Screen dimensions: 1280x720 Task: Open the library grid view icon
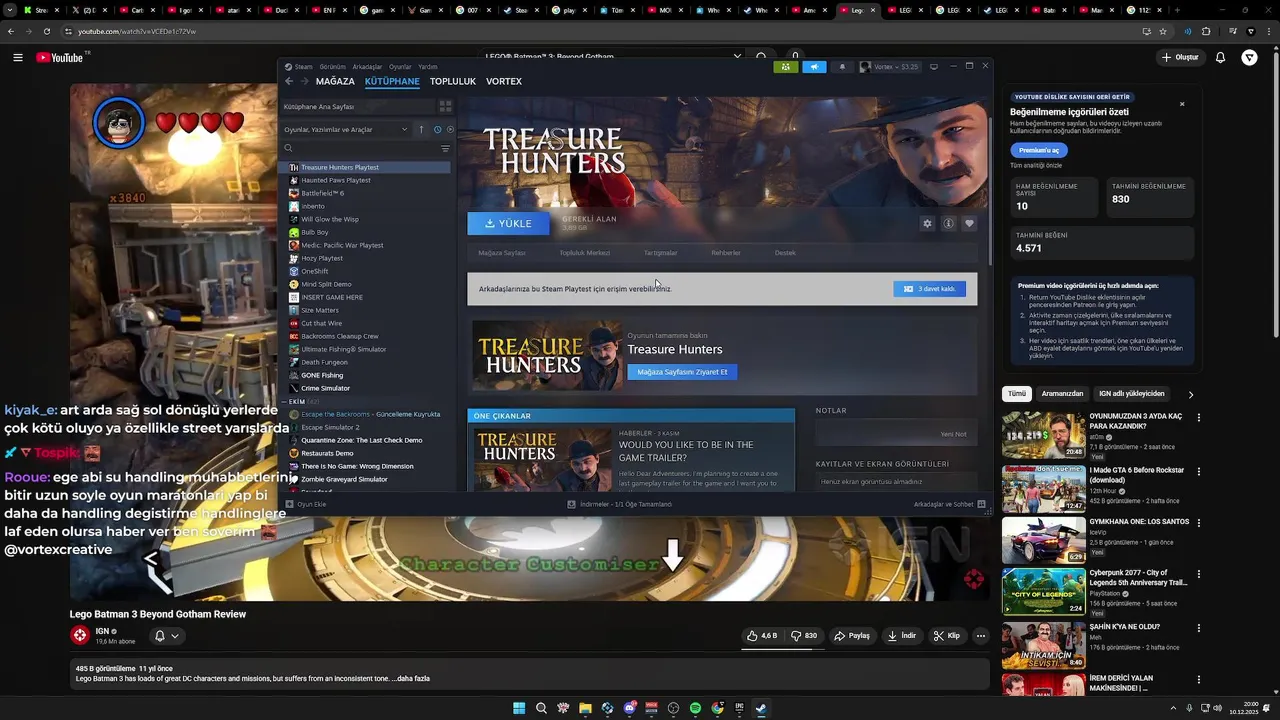click(x=445, y=106)
